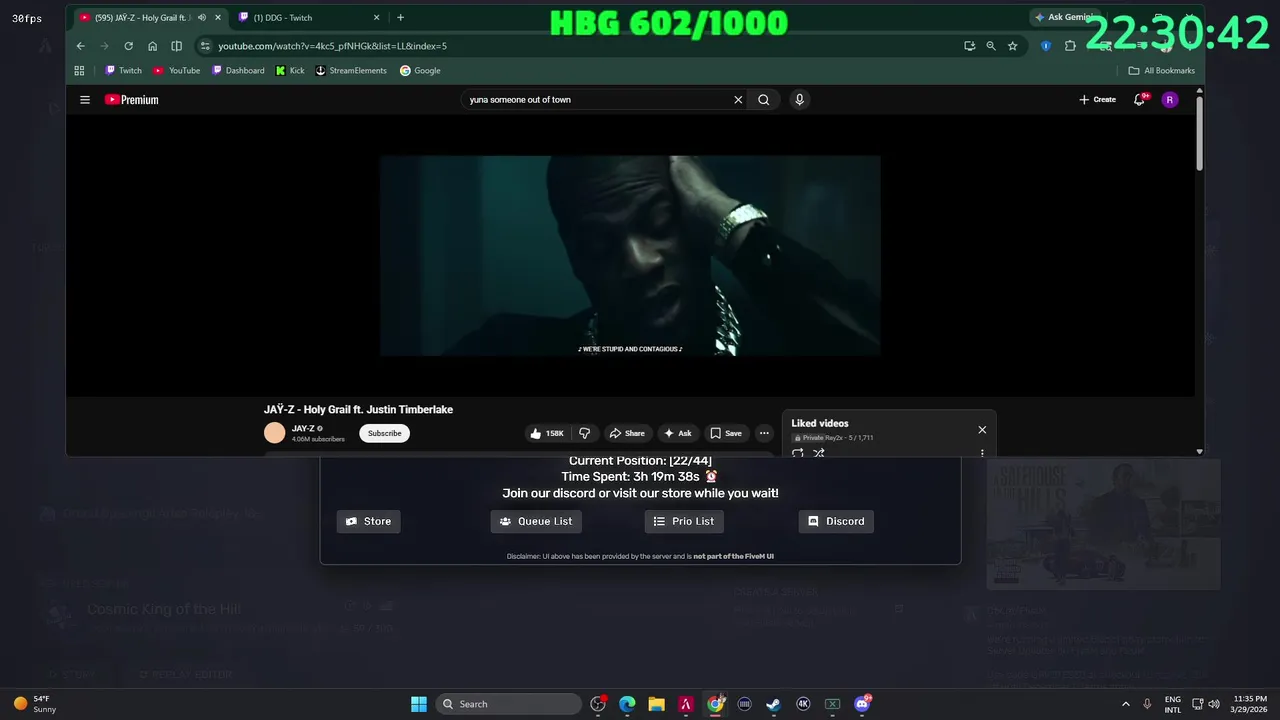Open Chrome zoom magnifier icon
This screenshot has height=720, width=1280.
(991, 46)
